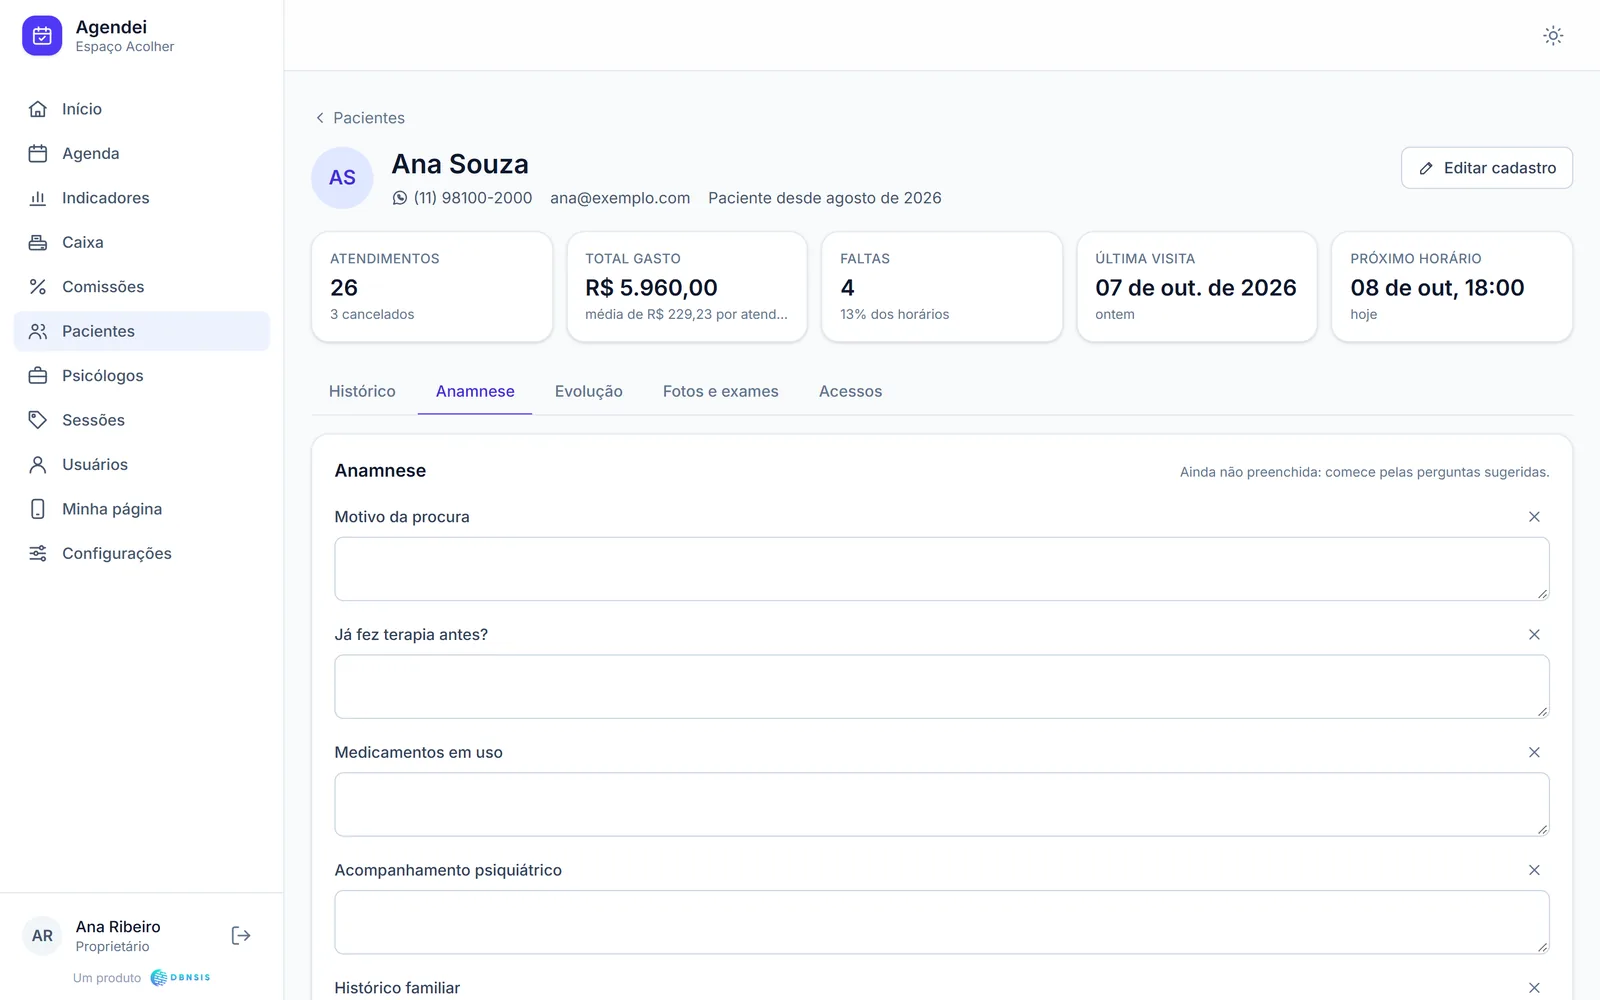
Task: Remove the Motivo da procura question
Action: [x=1534, y=517]
